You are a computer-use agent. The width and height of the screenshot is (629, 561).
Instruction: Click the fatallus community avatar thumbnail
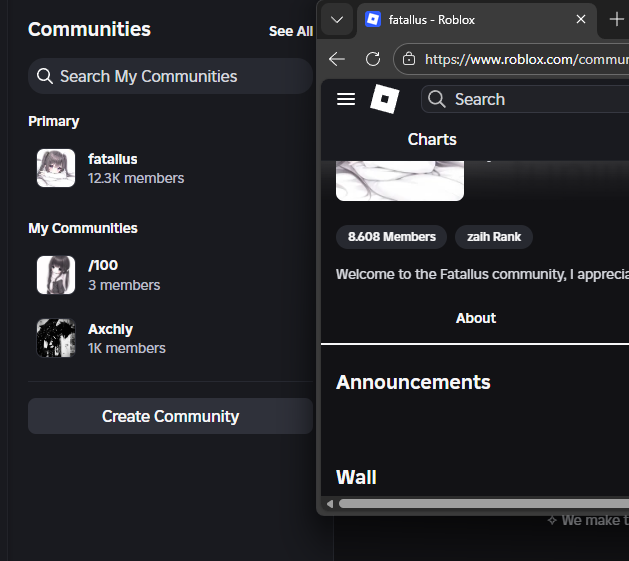56,168
